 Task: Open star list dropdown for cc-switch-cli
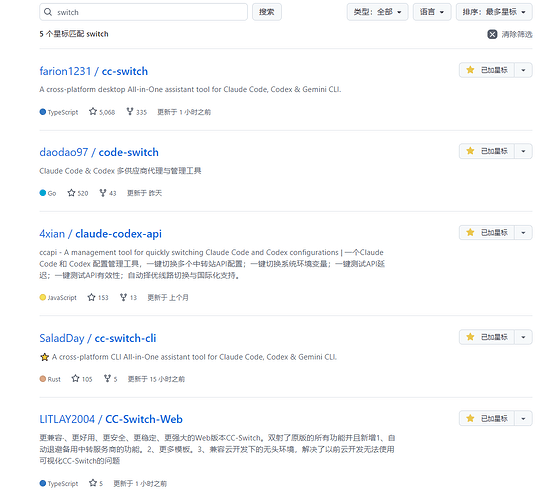coord(523,337)
